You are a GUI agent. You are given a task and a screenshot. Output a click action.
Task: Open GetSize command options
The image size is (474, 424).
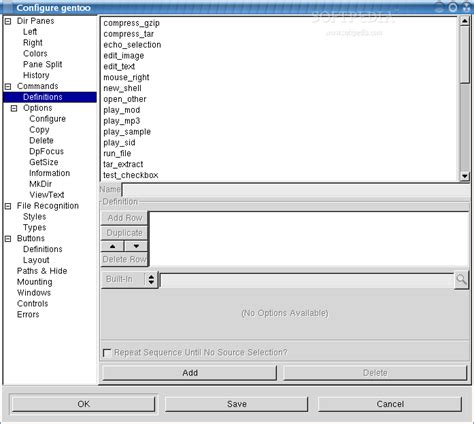[x=44, y=162]
